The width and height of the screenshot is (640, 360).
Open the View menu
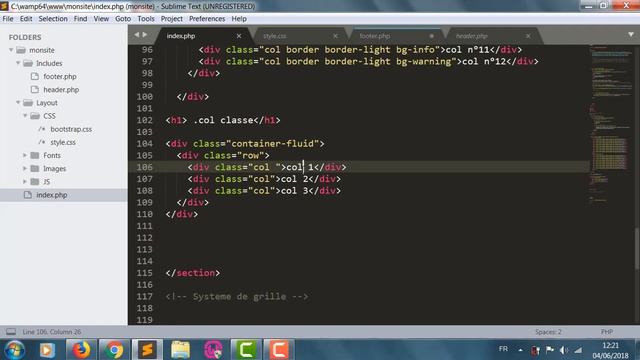[x=101, y=19]
